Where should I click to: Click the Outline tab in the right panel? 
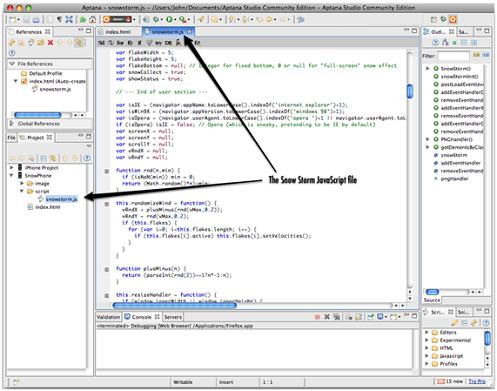(x=438, y=32)
